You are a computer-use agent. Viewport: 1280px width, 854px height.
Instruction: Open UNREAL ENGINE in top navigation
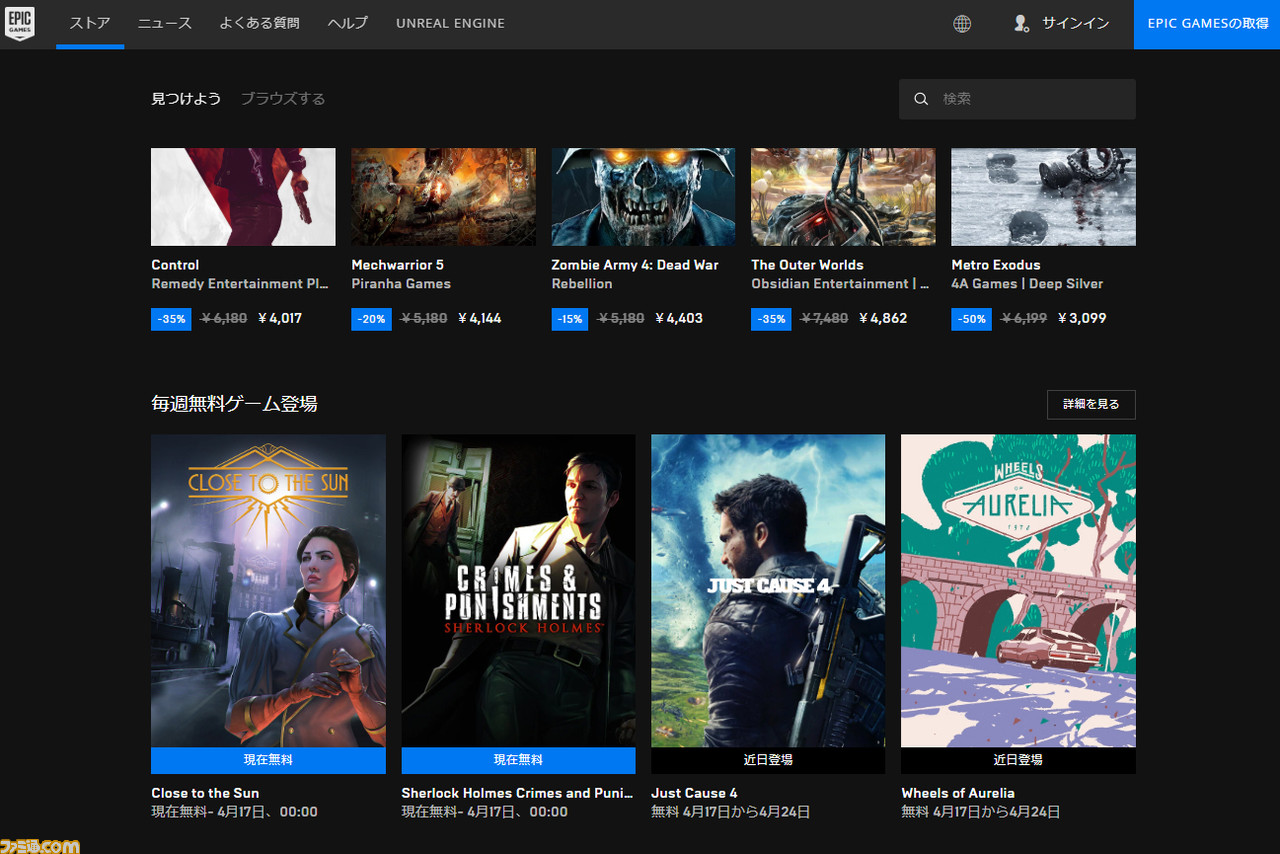point(450,23)
